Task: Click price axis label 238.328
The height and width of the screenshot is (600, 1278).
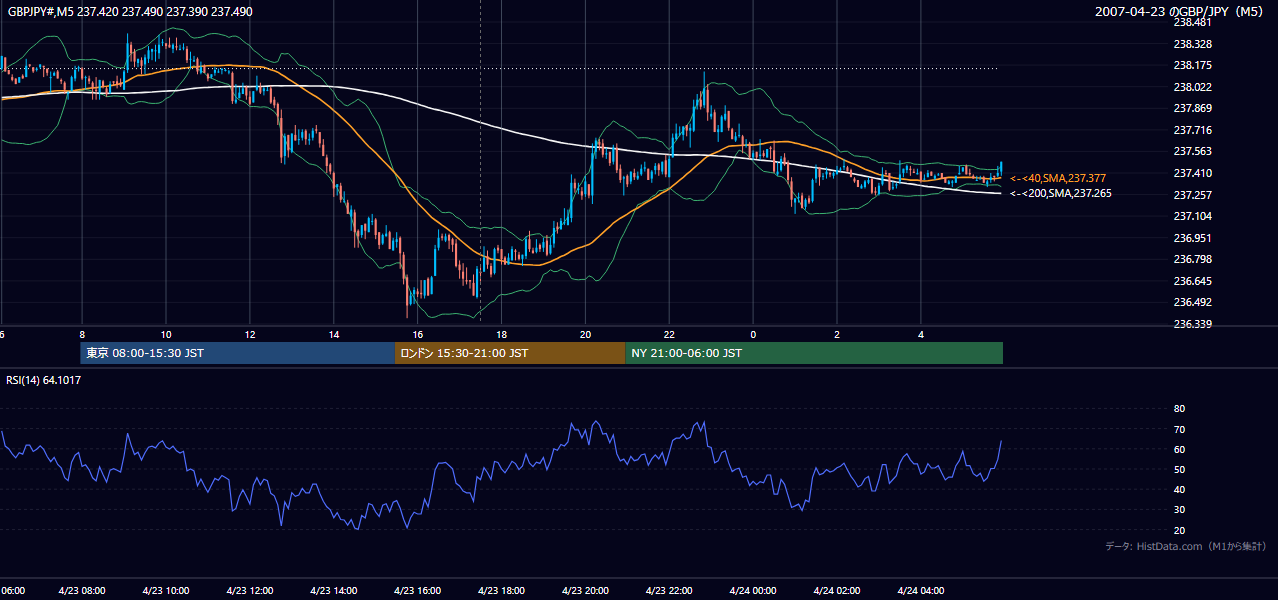Action: (1192, 44)
